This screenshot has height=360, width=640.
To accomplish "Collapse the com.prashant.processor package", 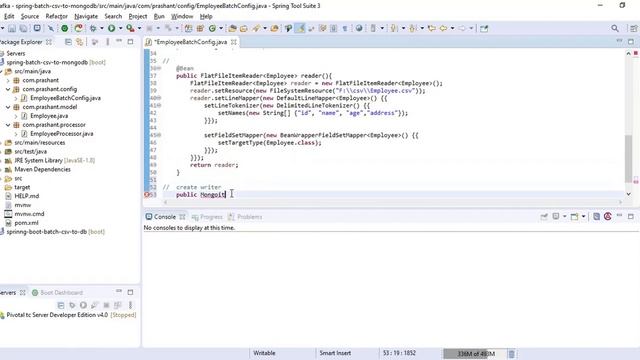I will pos(8,125).
